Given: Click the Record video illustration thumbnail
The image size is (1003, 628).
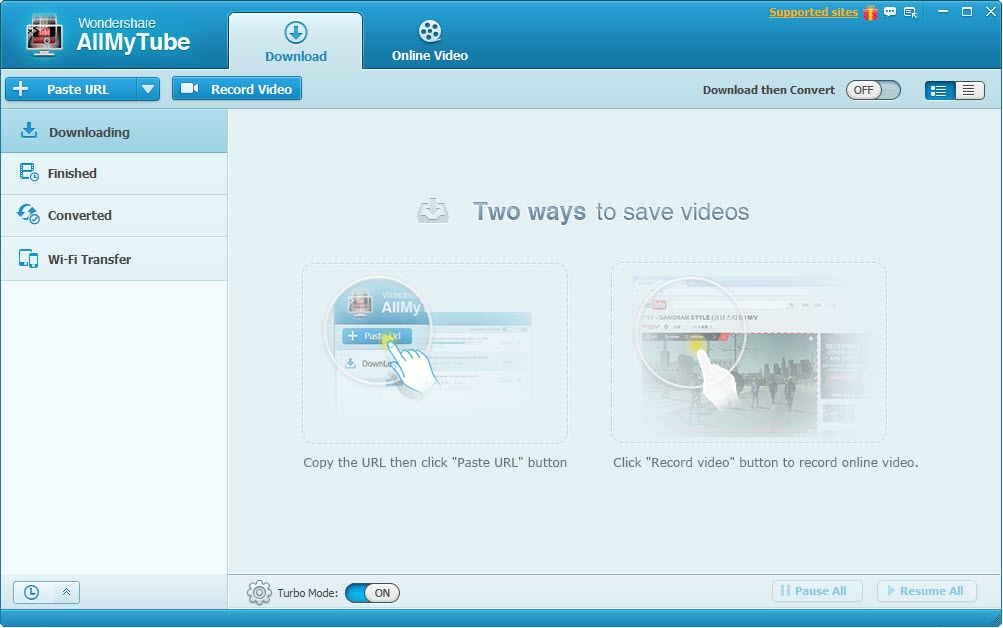Looking at the screenshot, I should pos(748,352).
